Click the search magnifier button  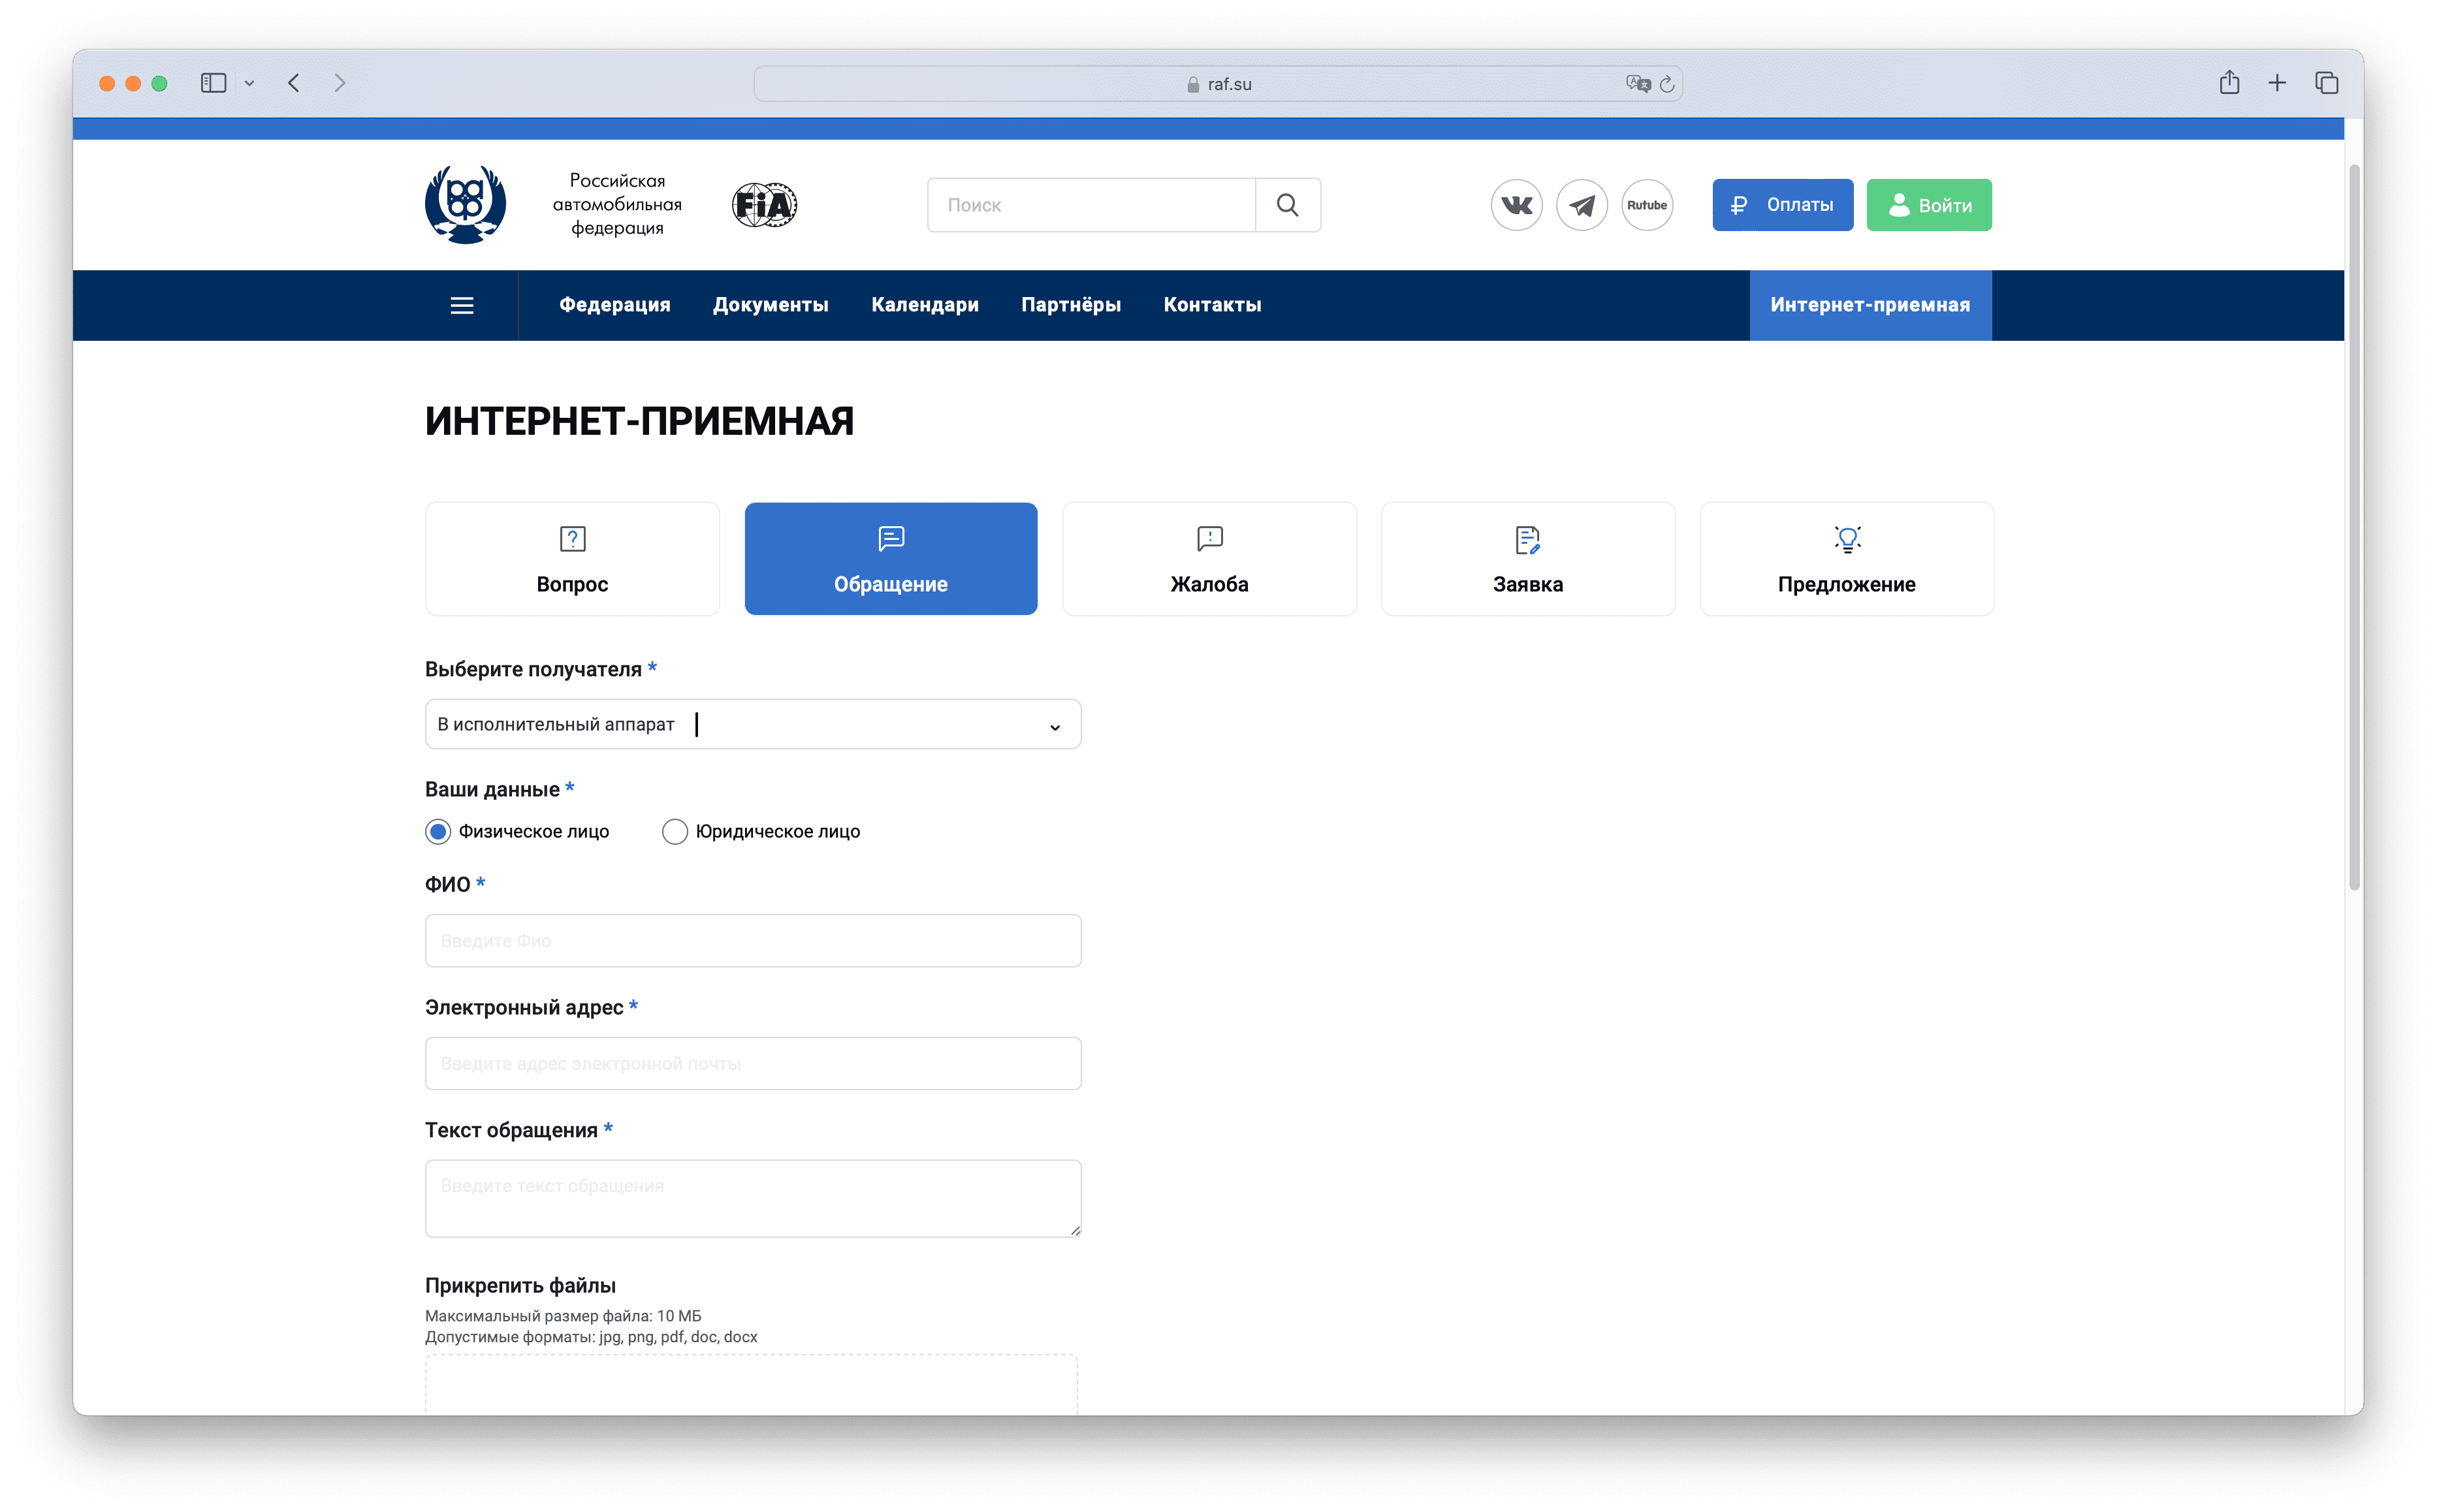pyautogui.click(x=1287, y=205)
